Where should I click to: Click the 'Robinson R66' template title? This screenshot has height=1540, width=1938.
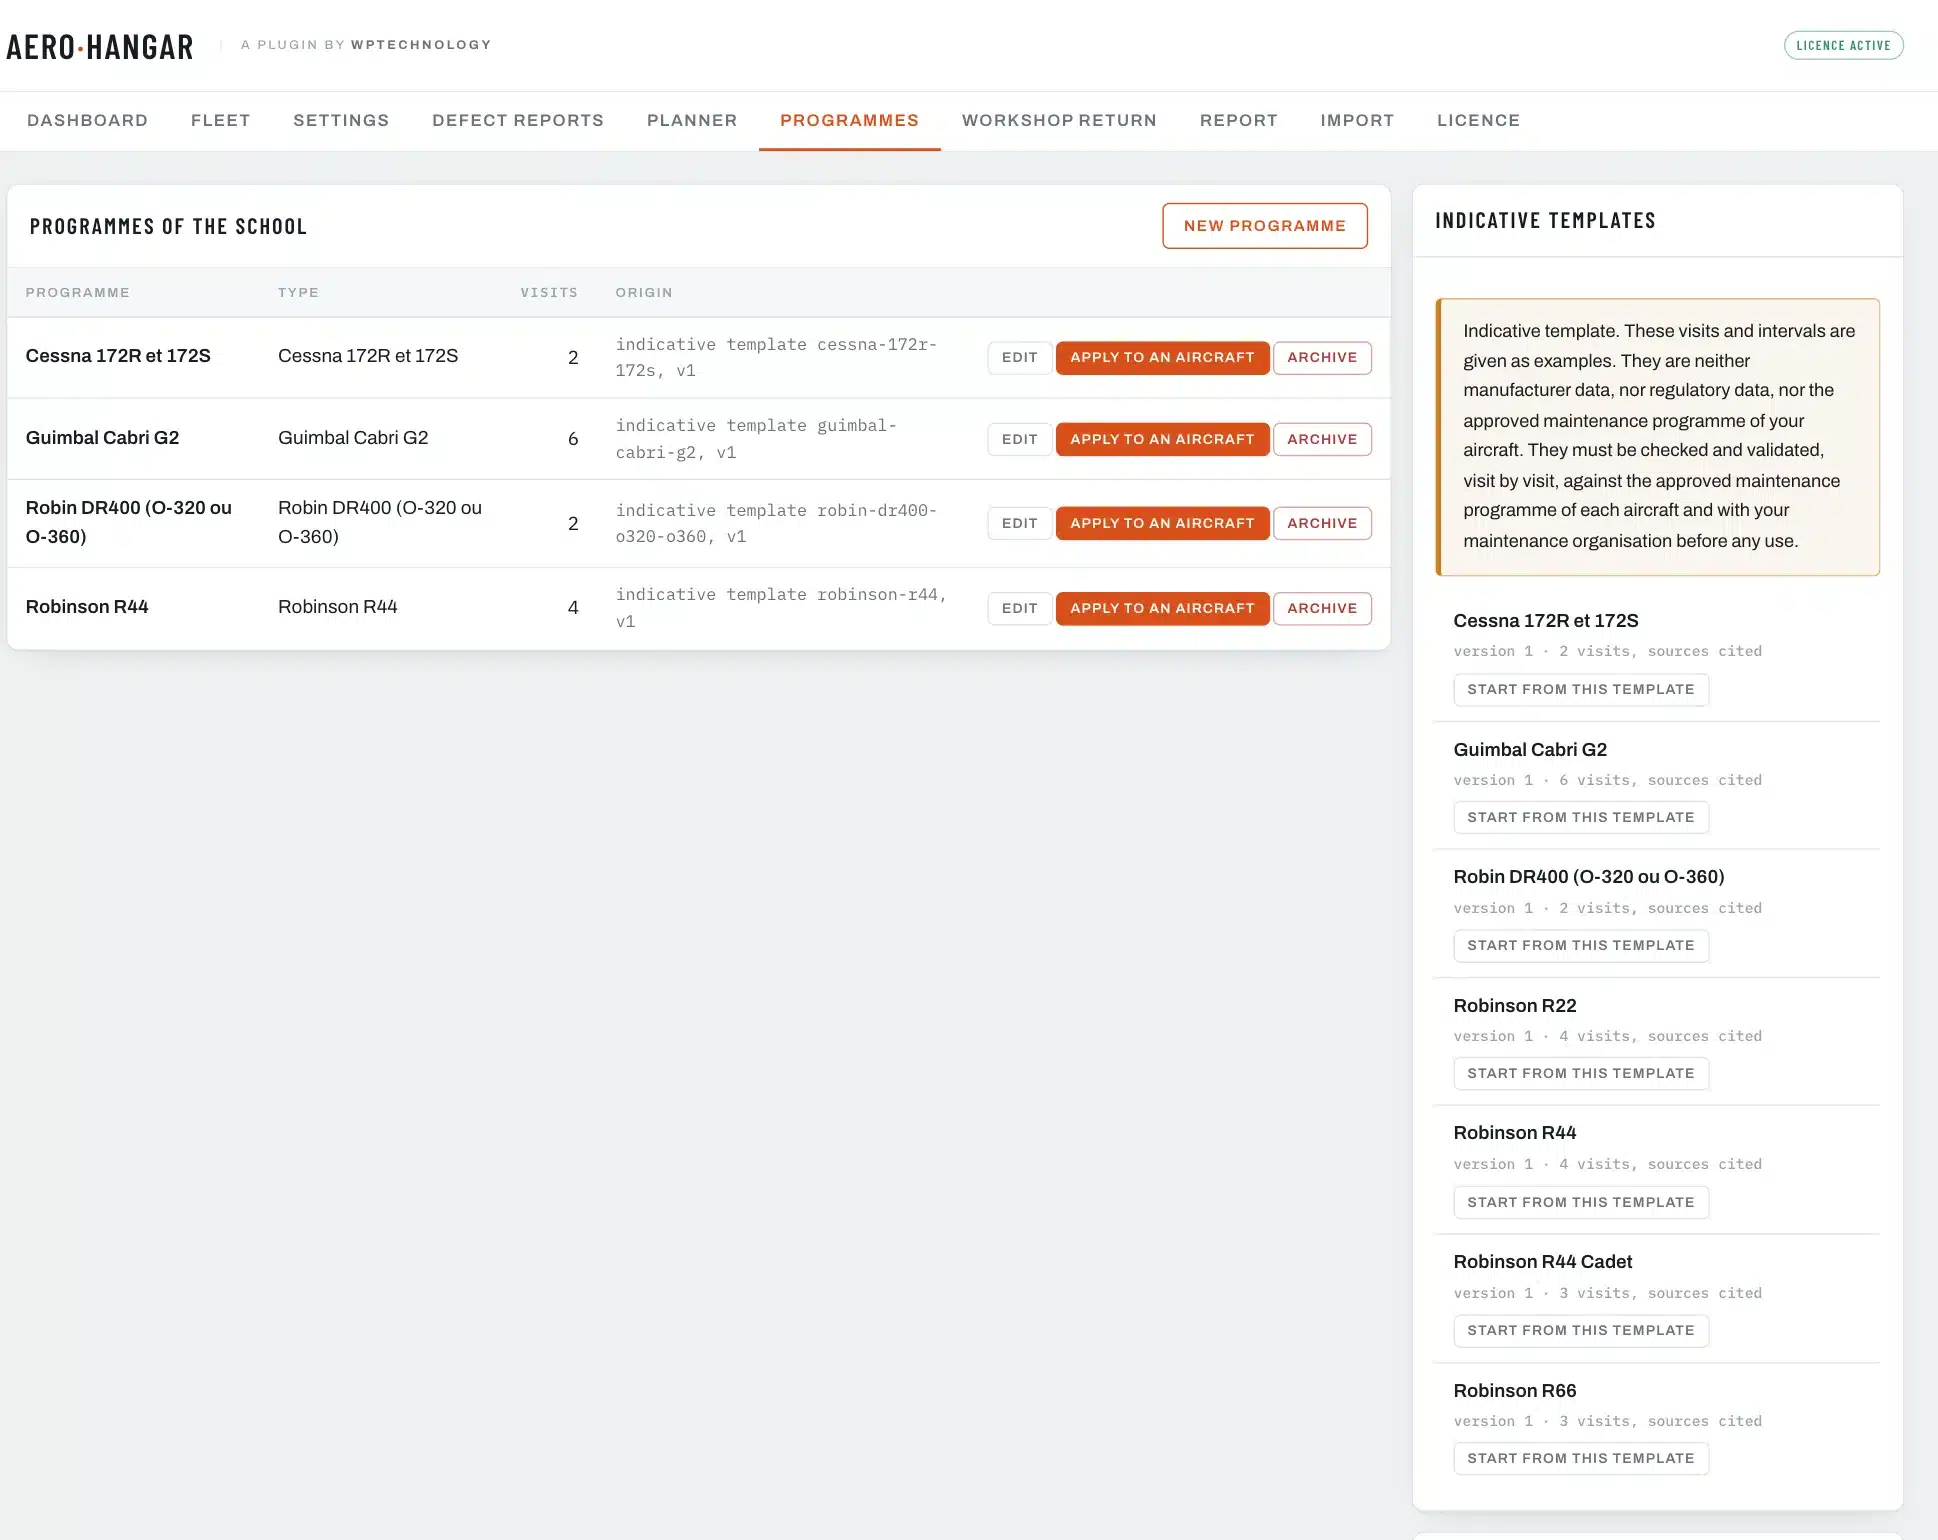click(1515, 1391)
